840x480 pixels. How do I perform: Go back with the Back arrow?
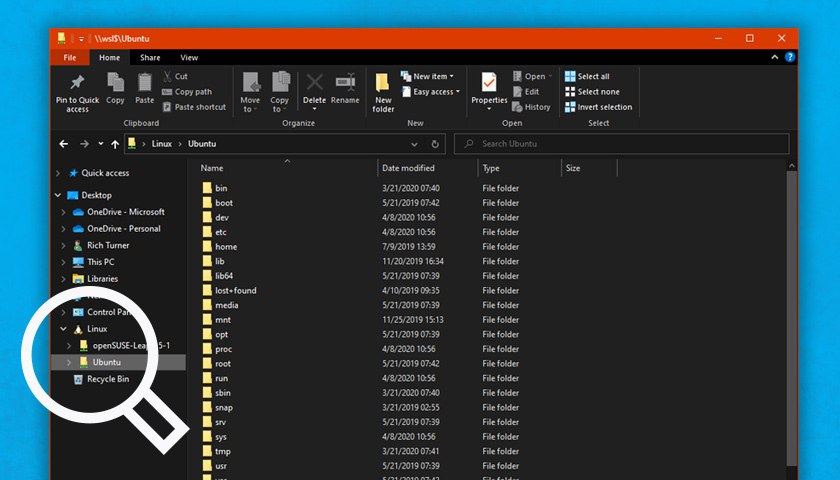click(x=64, y=144)
